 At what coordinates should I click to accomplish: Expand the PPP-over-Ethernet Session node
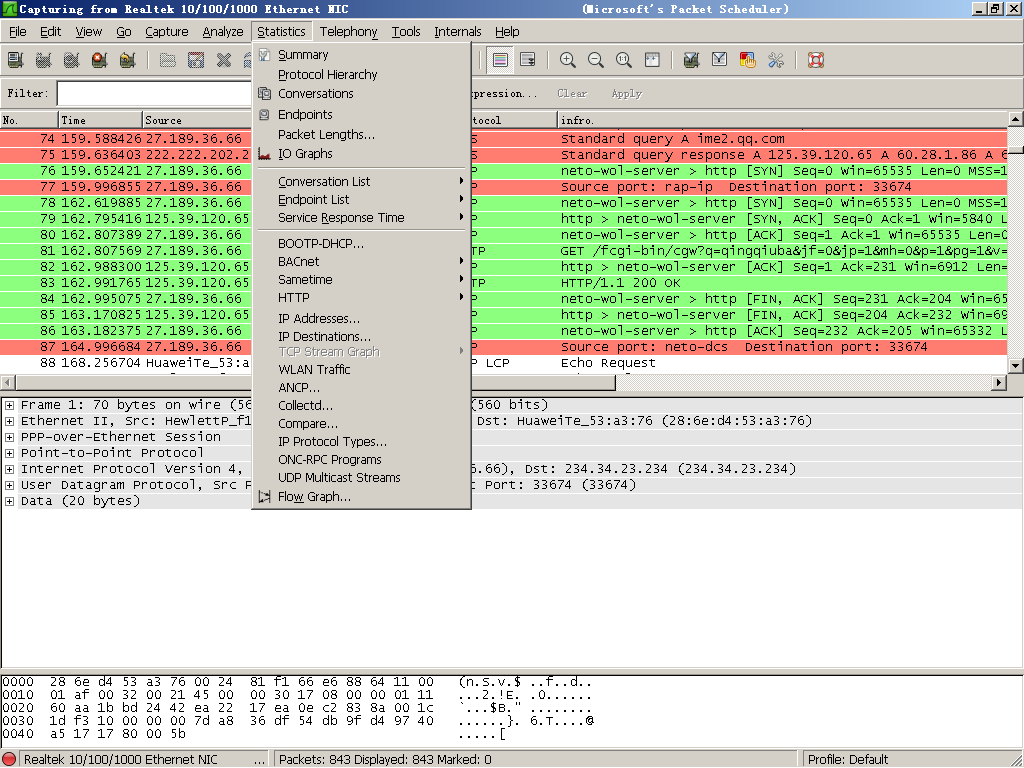pos(9,438)
